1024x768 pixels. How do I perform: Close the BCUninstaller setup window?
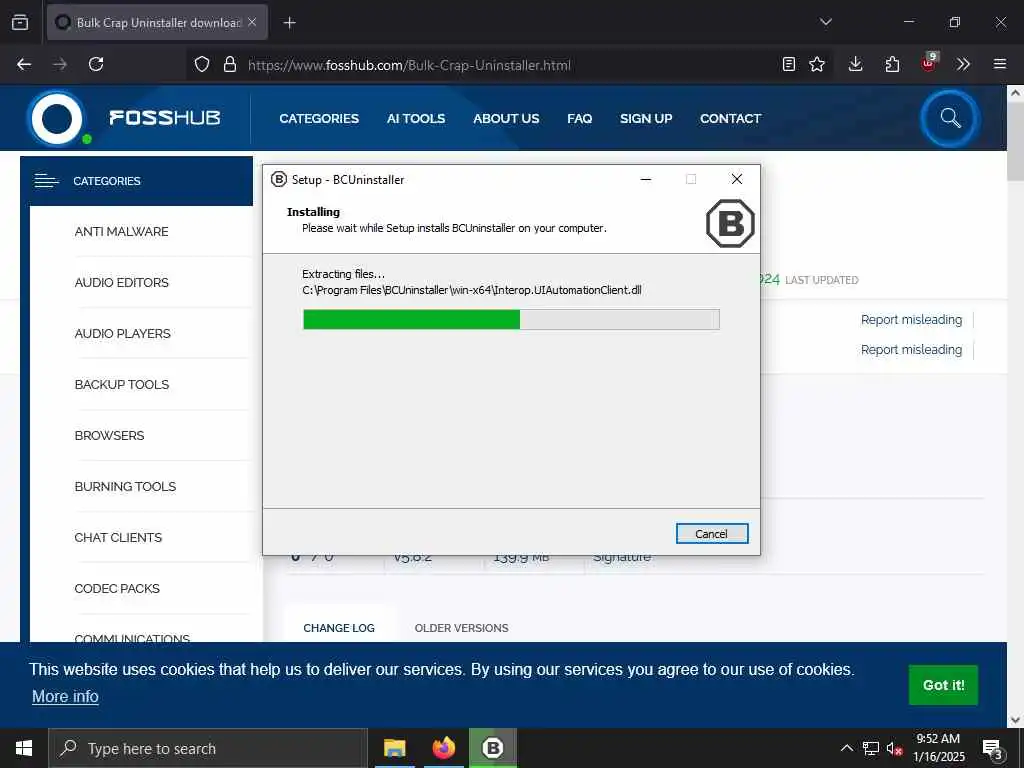[737, 179]
